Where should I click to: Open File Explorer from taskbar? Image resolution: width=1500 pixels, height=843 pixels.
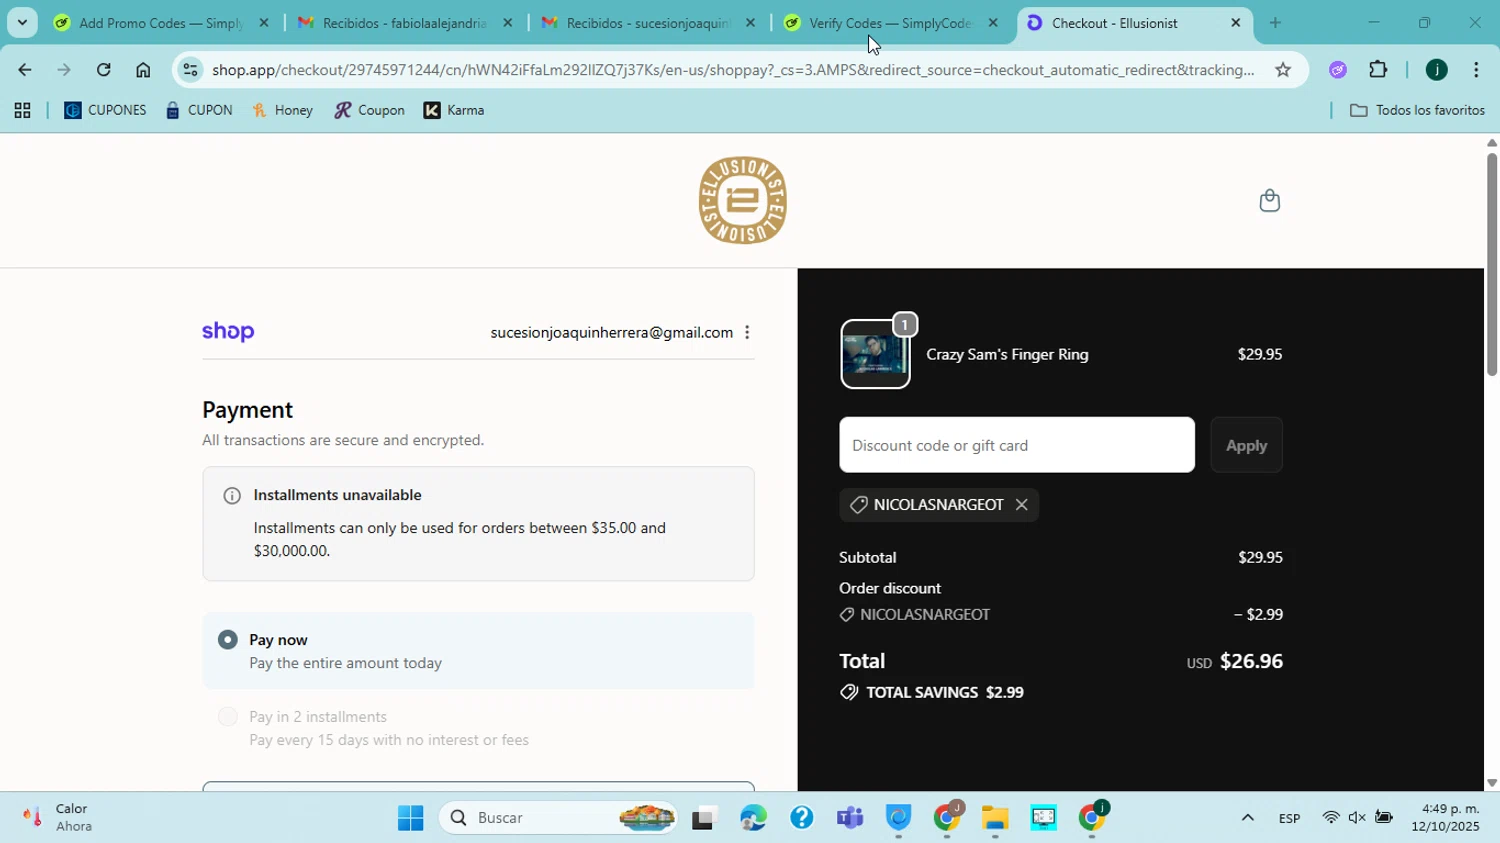995,818
